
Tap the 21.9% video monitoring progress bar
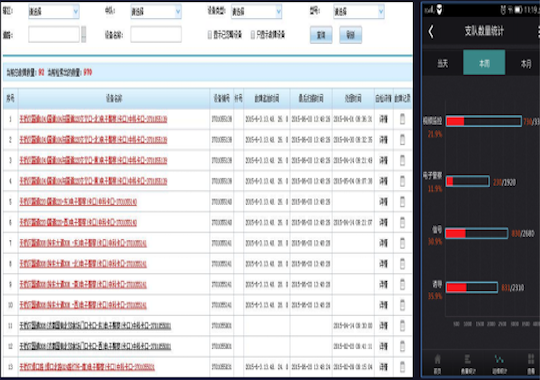(x=484, y=121)
